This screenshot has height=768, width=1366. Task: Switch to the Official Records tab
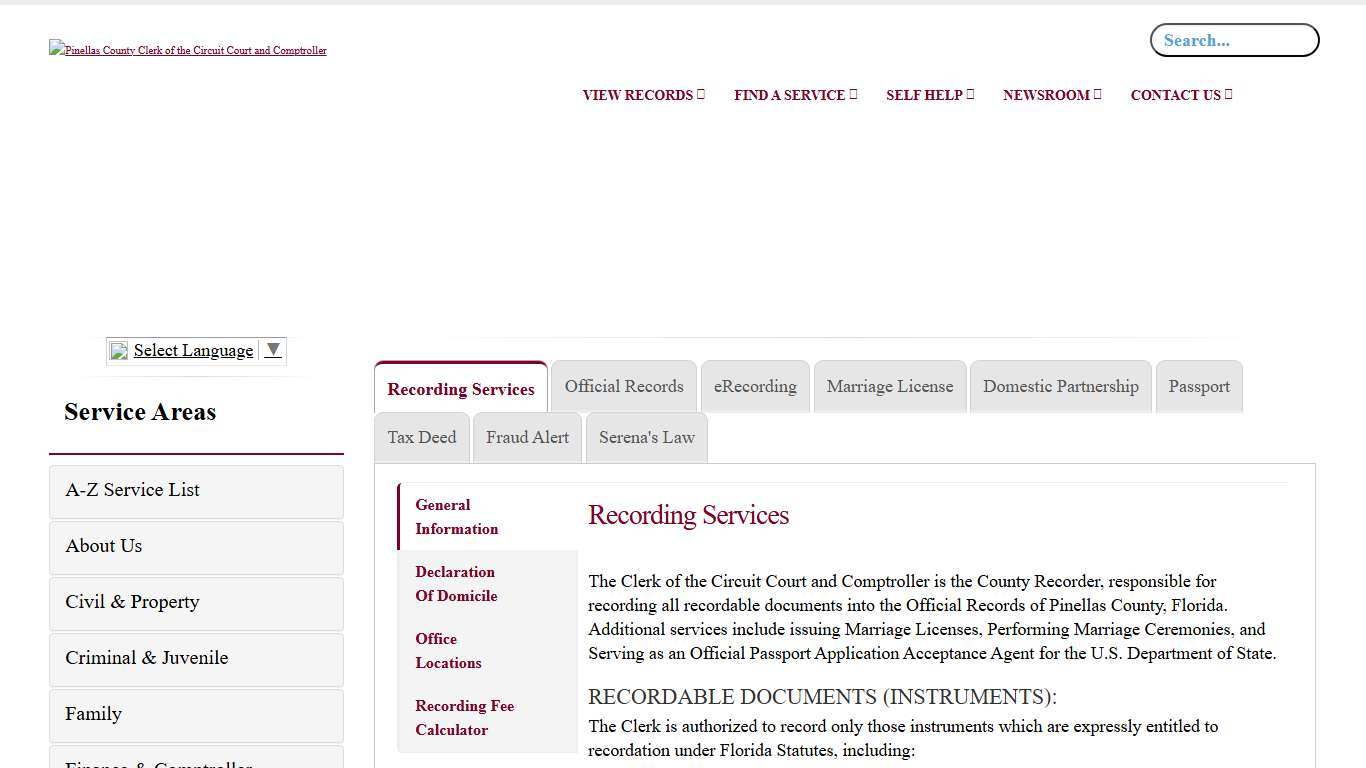click(624, 387)
